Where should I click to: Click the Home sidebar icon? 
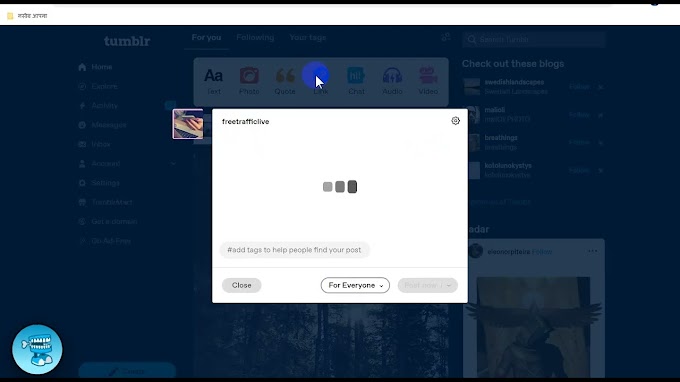pos(82,67)
